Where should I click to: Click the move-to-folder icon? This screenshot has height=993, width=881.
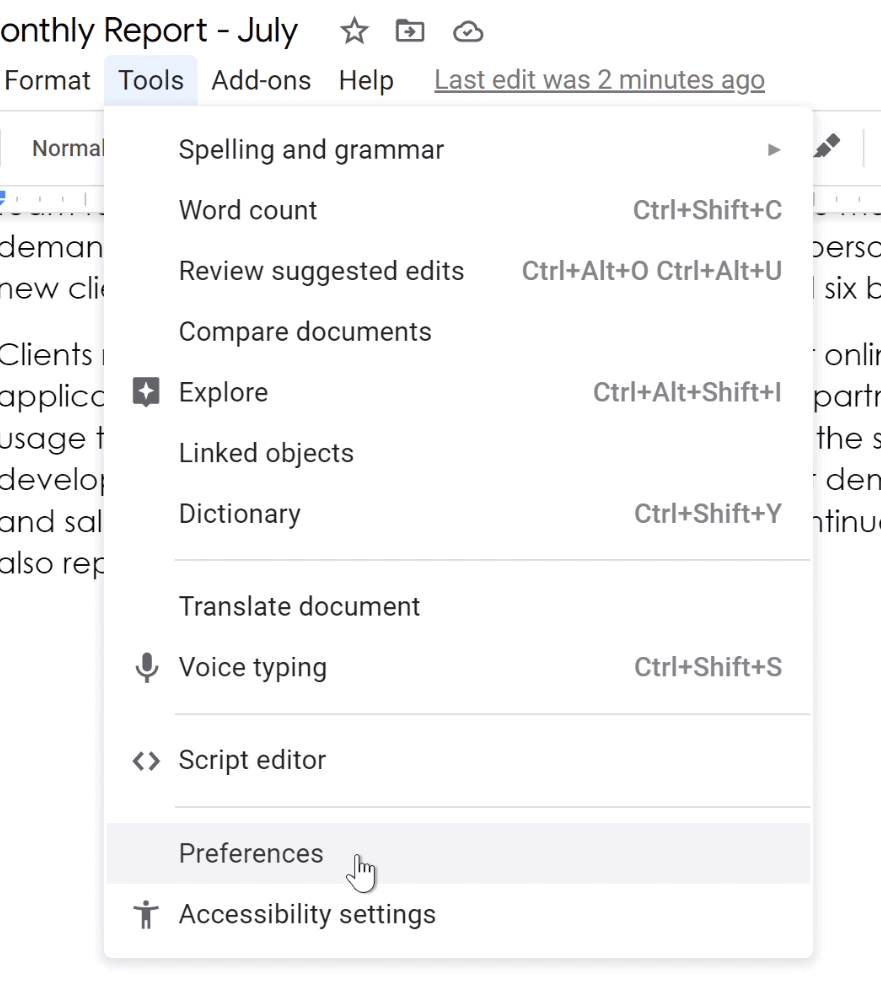pyautogui.click(x=409, y=31)
